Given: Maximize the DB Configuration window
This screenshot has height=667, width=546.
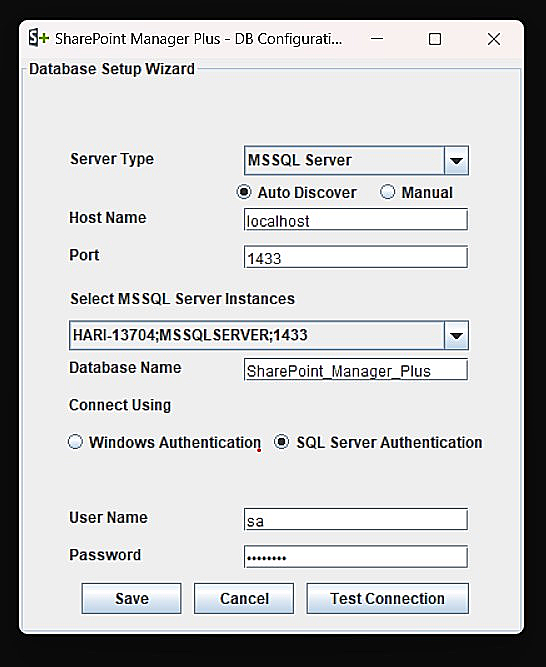Looking at the screenshot, I should (435, 39).
